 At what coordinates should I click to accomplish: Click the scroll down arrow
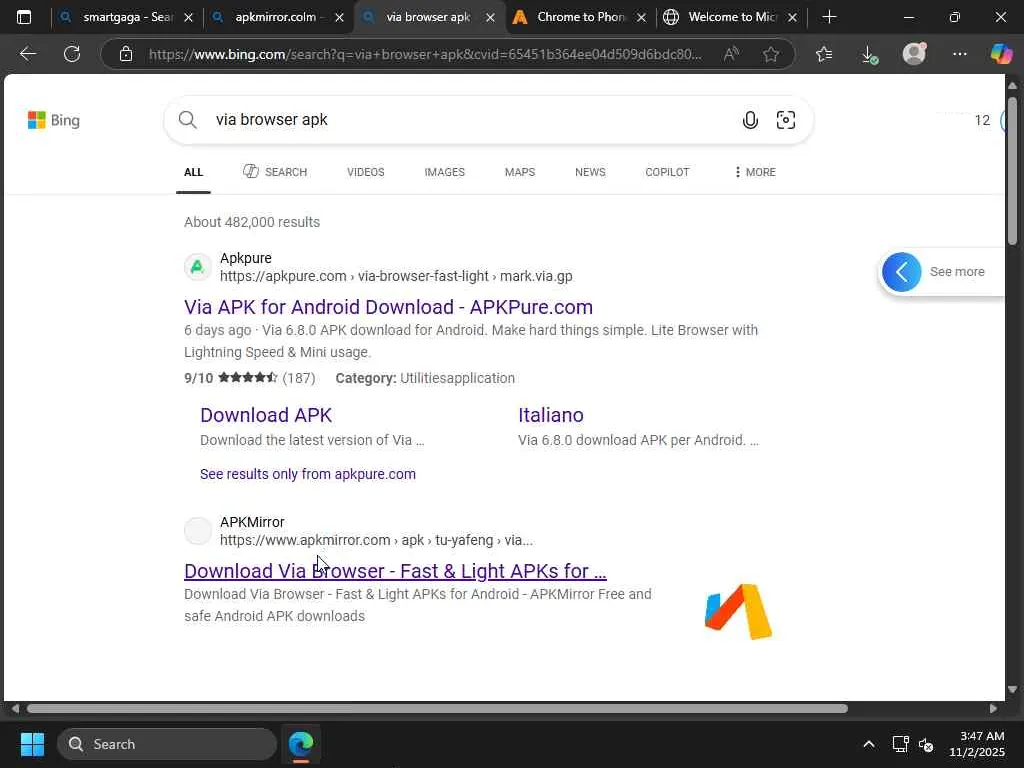[1012, 690]
